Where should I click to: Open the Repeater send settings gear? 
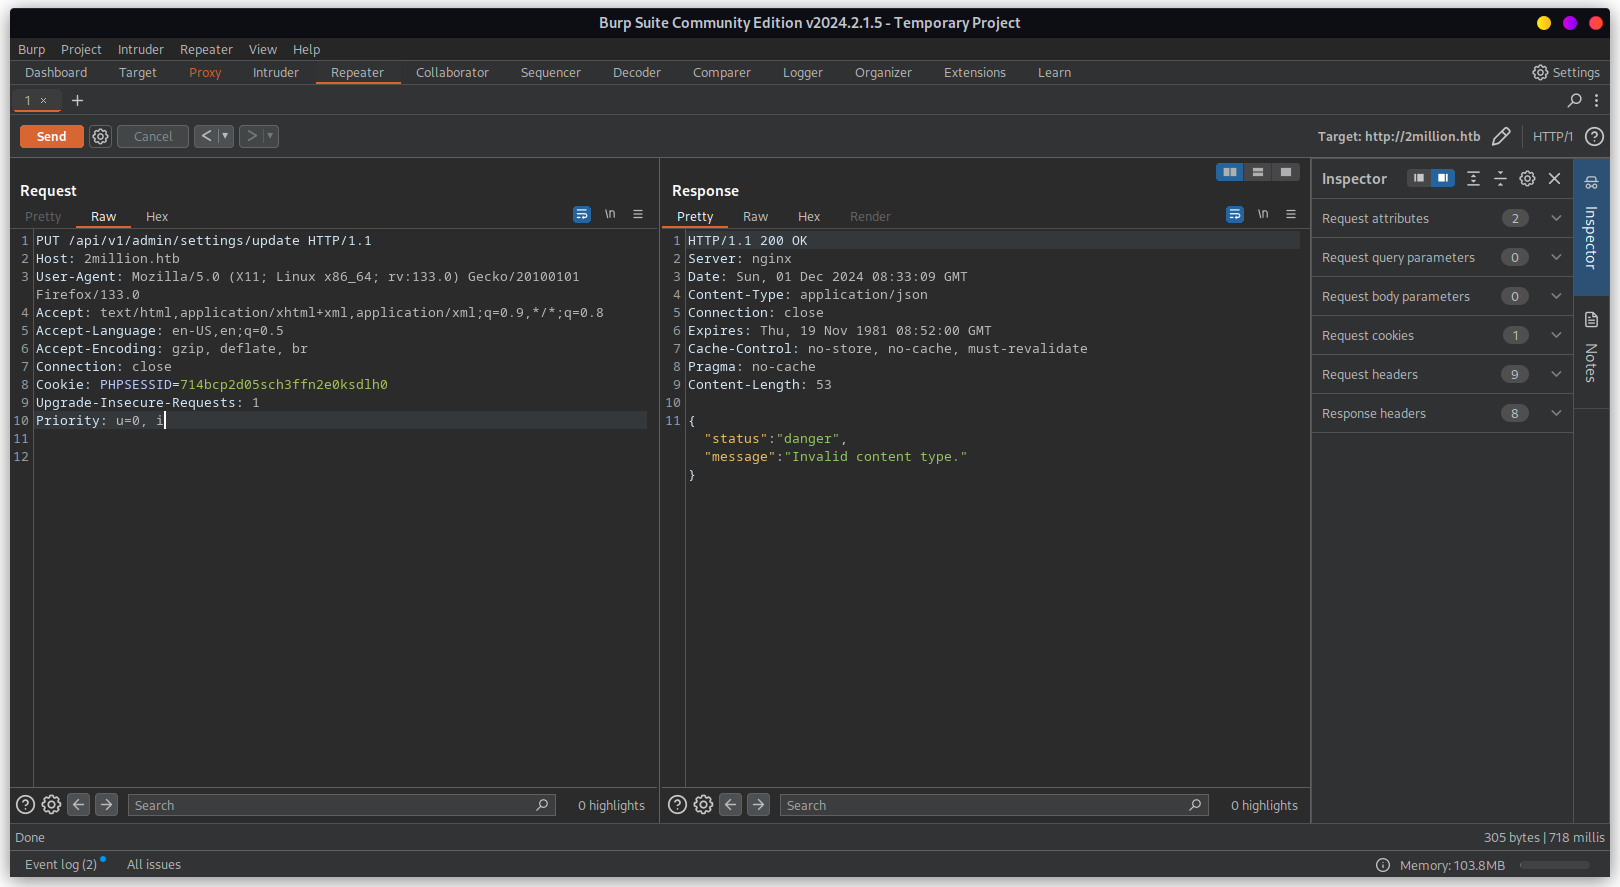click(100, 136)
